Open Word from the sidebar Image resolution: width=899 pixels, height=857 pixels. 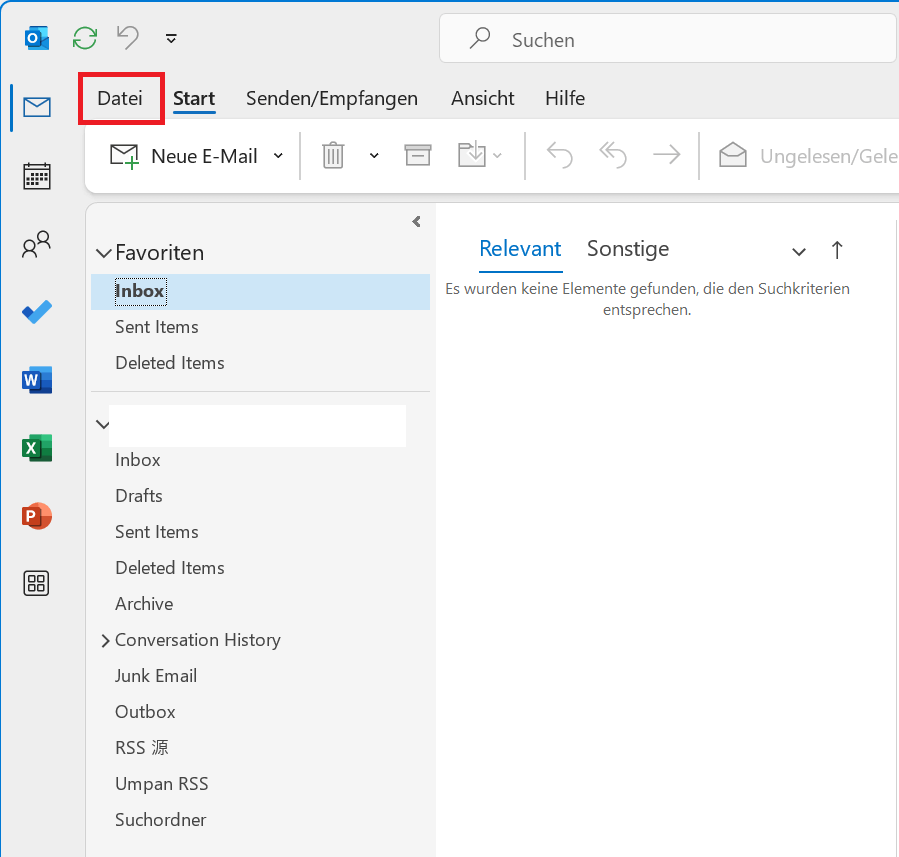(x=37, y=380)
